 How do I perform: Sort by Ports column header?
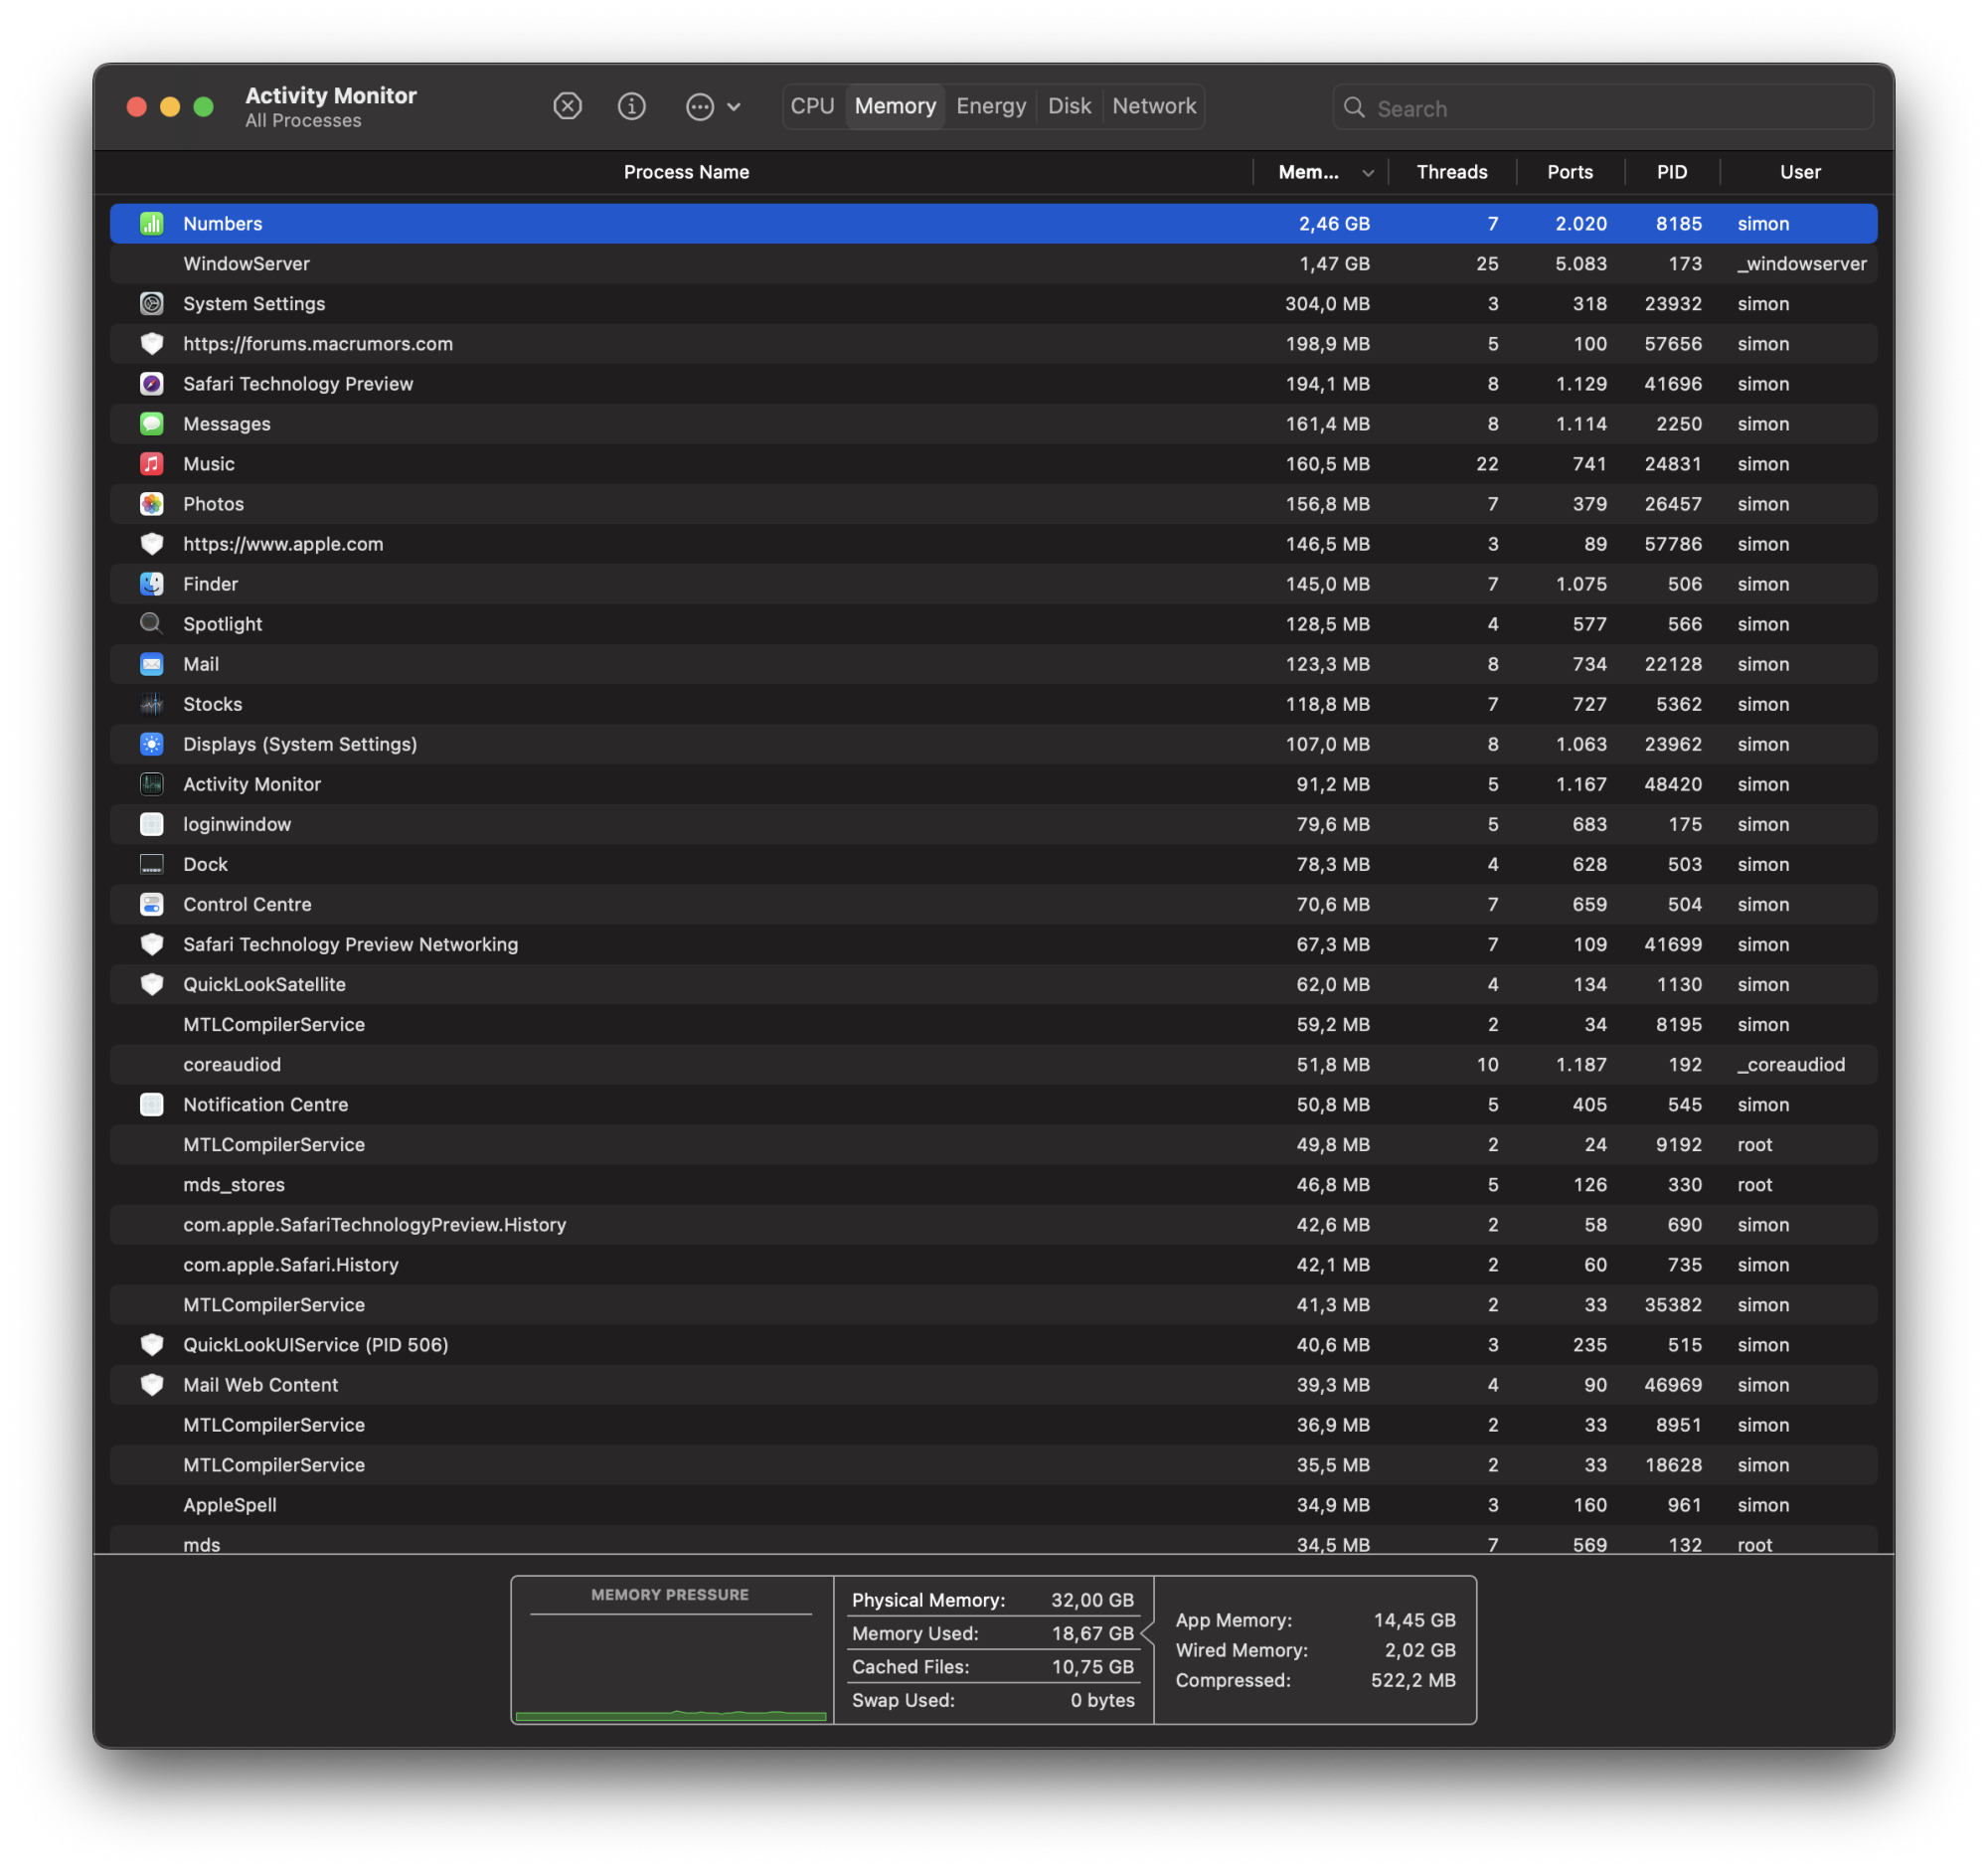point(1570,172)
